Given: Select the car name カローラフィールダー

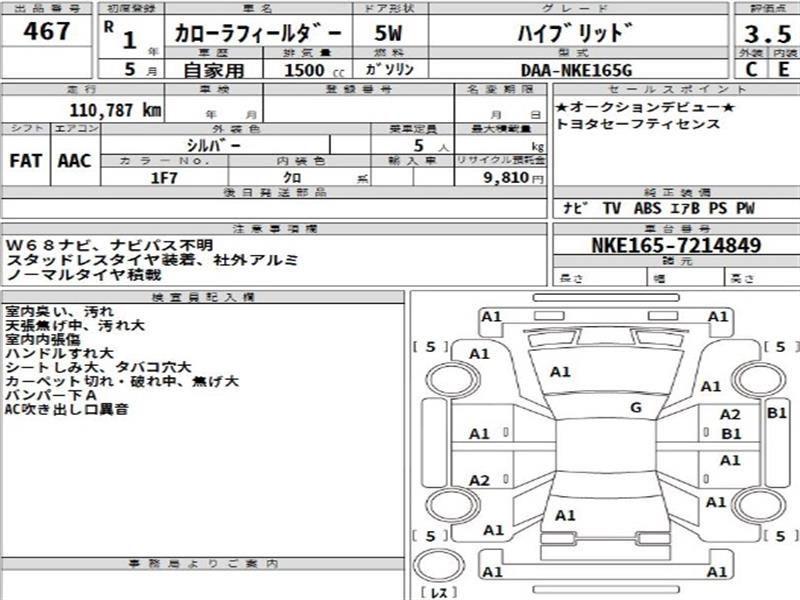Looking at the screenshot, I should click(x=258, y=33).
